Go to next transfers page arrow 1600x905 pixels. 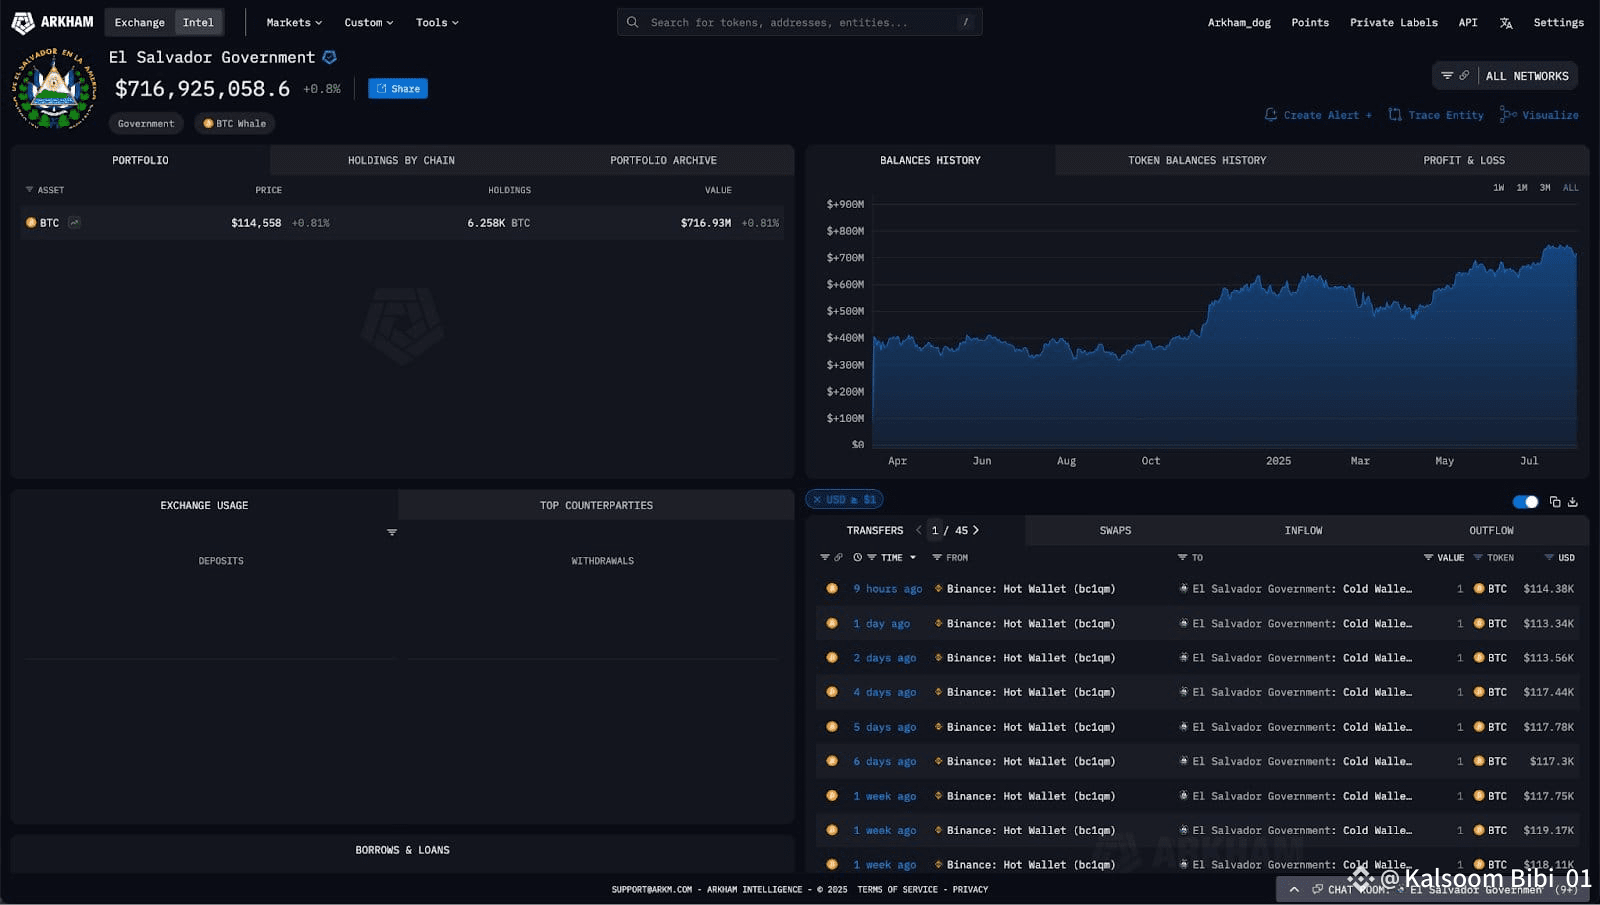[x=976, y=531]
